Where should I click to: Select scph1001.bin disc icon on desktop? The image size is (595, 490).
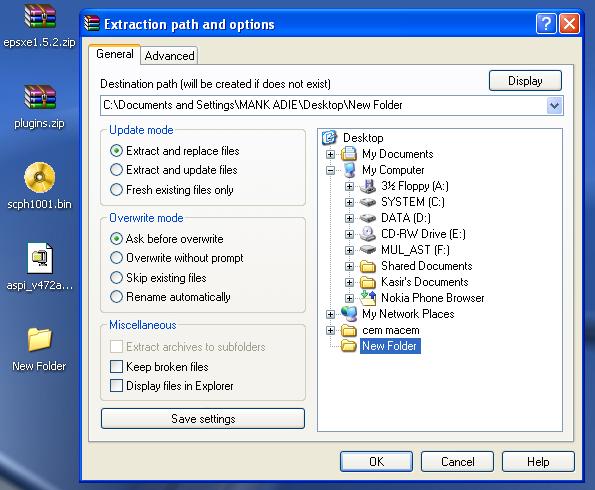point(39,177)
